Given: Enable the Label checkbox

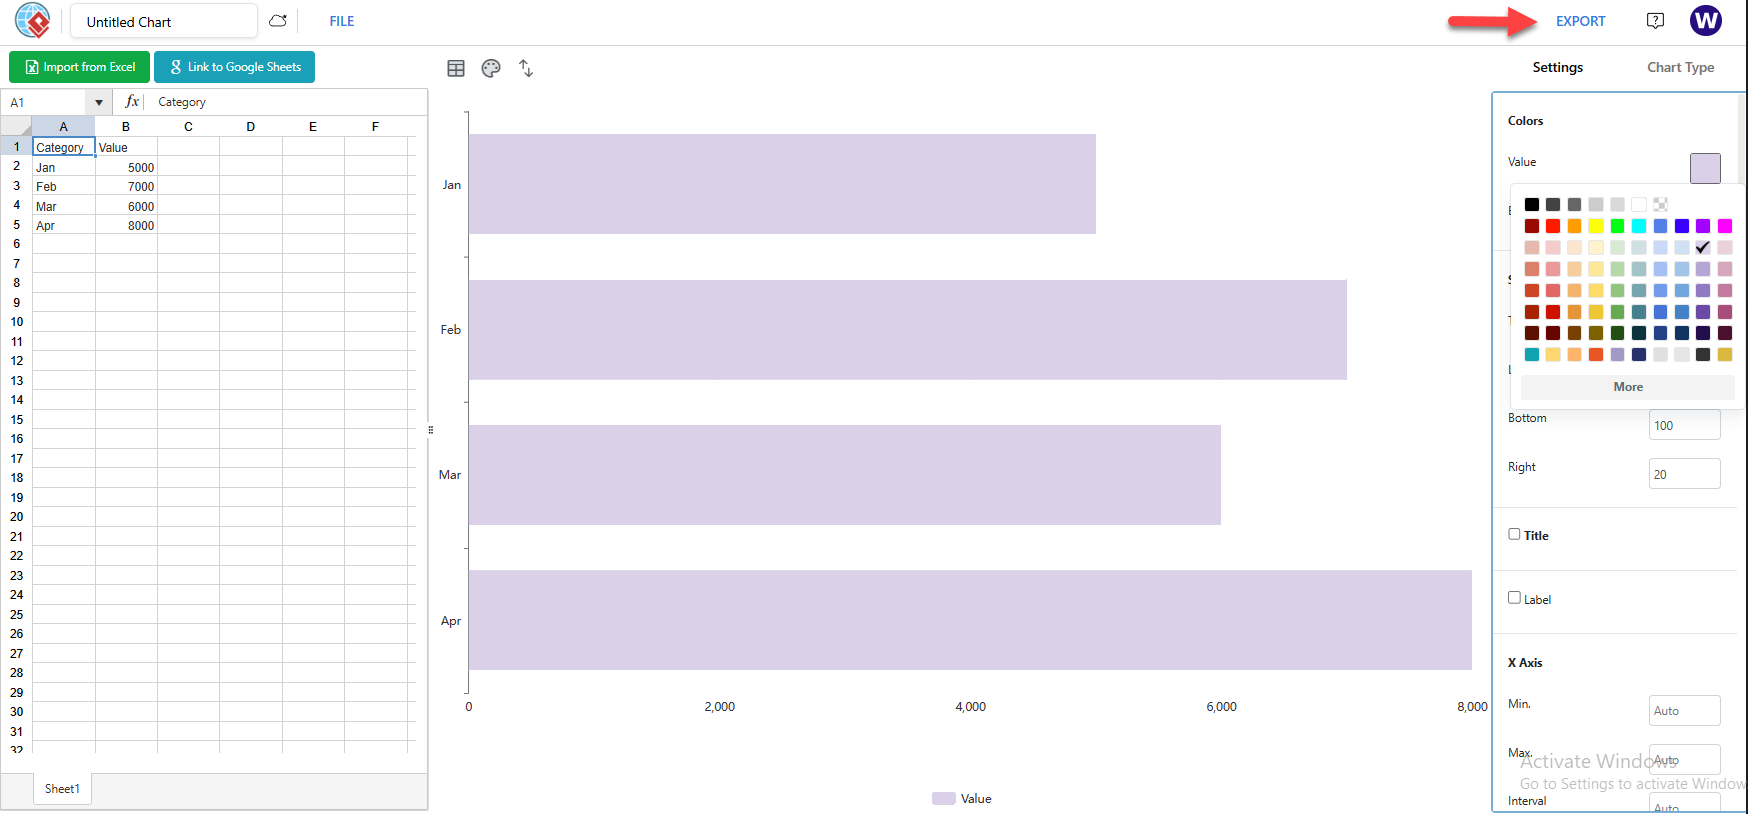Looking at the screenshot, I should (1514, 597).
